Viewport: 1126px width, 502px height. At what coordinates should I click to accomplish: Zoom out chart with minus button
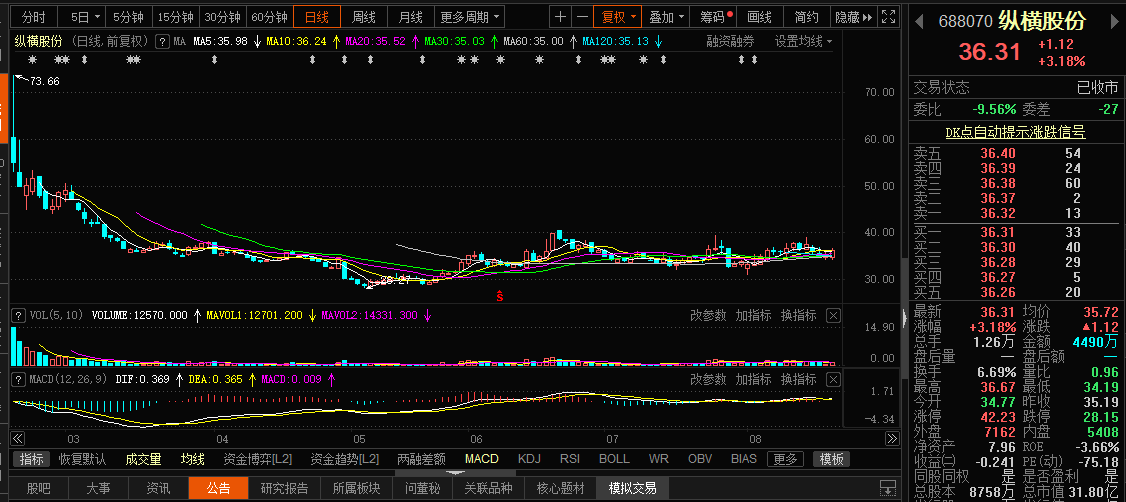582,17
